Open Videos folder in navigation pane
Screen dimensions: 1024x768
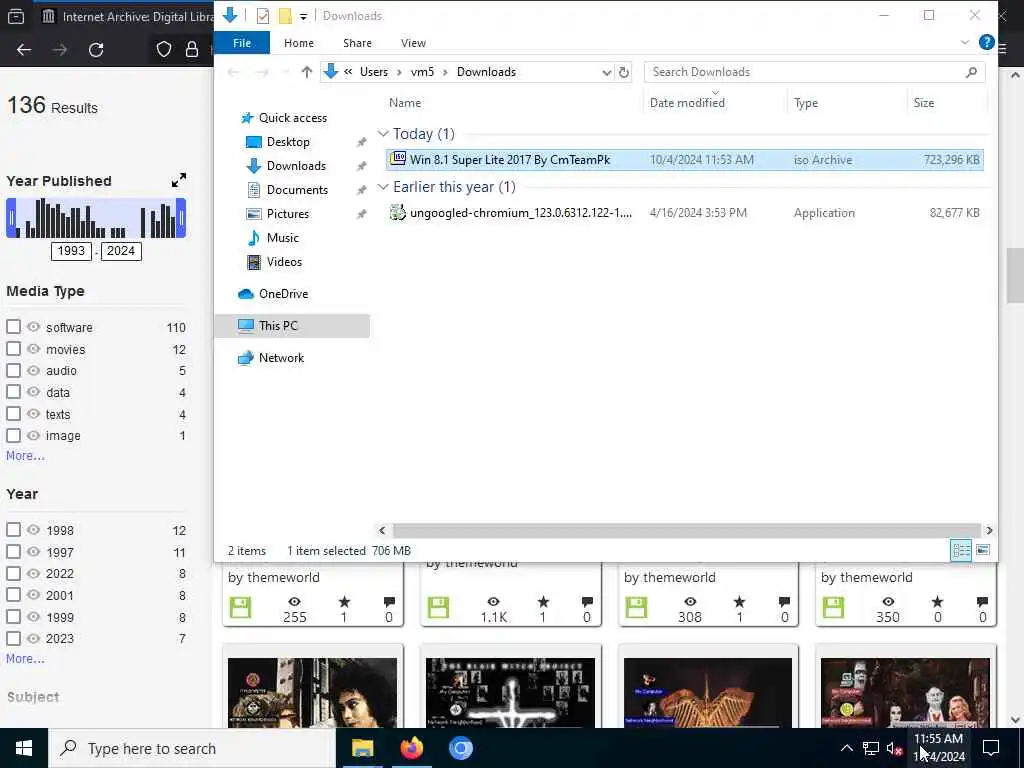tap(284, 262)
